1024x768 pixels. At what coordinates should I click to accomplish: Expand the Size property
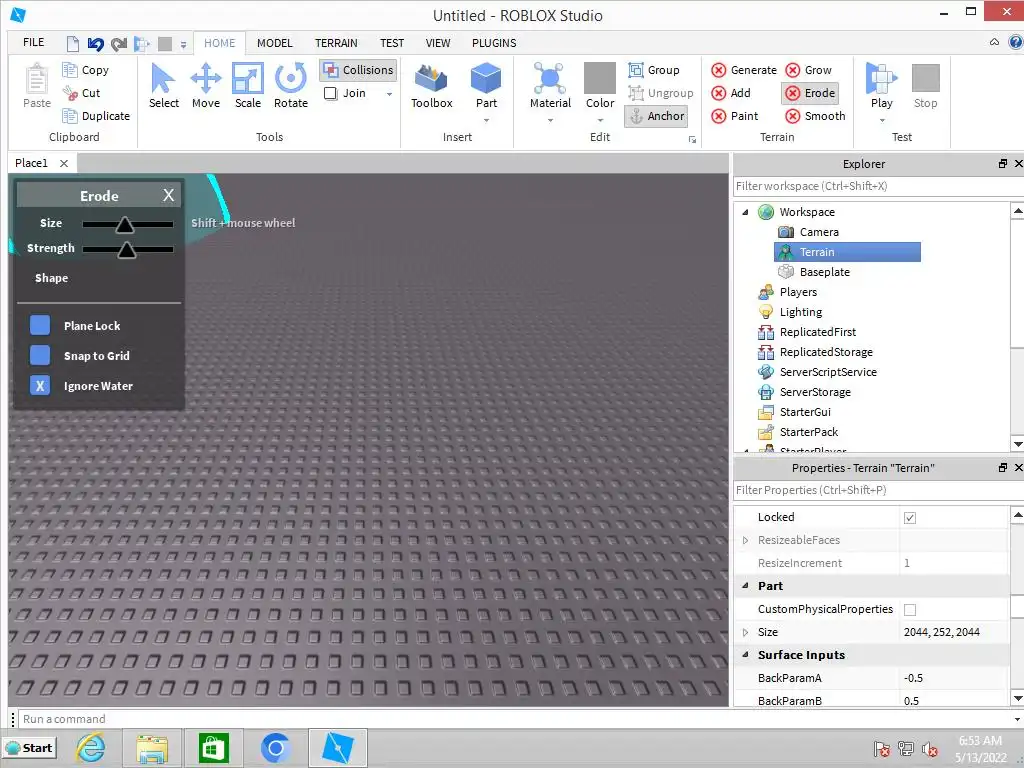click(x=745, y=632)
